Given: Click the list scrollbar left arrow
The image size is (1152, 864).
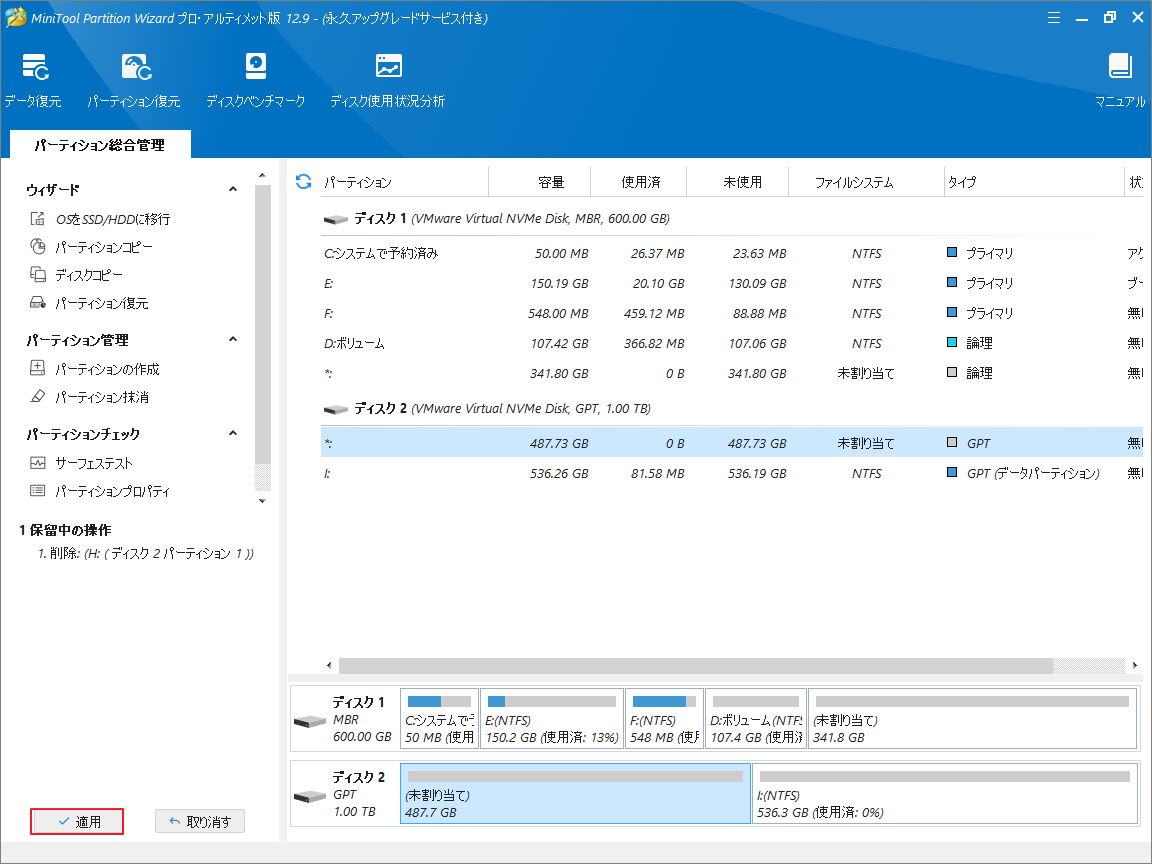Looking at the screenshot, I should pos(329,666).
